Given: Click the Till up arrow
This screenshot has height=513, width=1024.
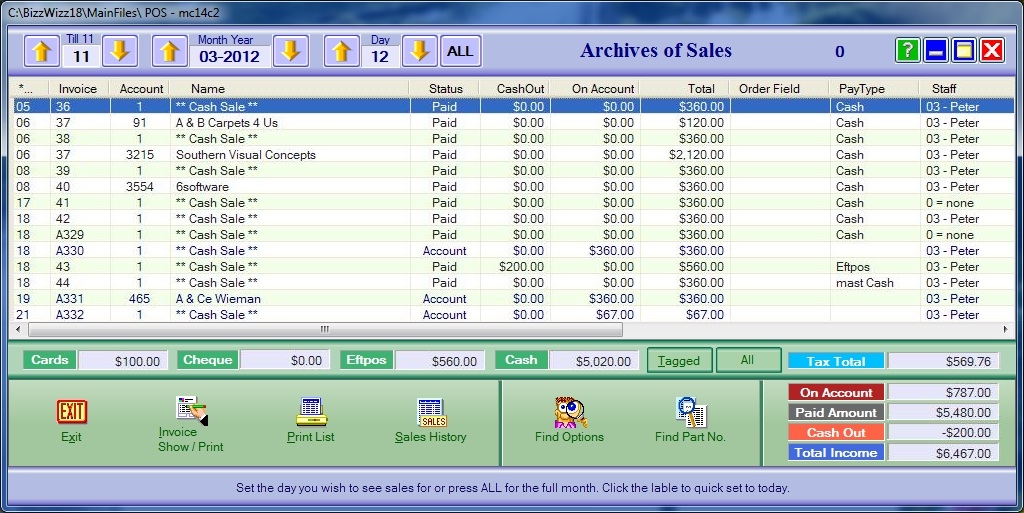Looking at the screenshot, I should coord(42,51).
